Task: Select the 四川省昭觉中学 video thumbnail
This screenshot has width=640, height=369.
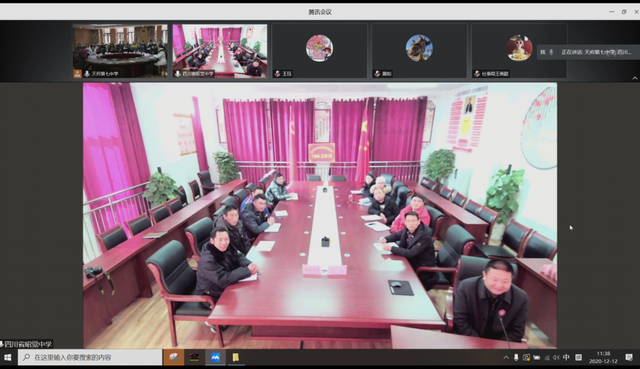Action: point(220,51)
